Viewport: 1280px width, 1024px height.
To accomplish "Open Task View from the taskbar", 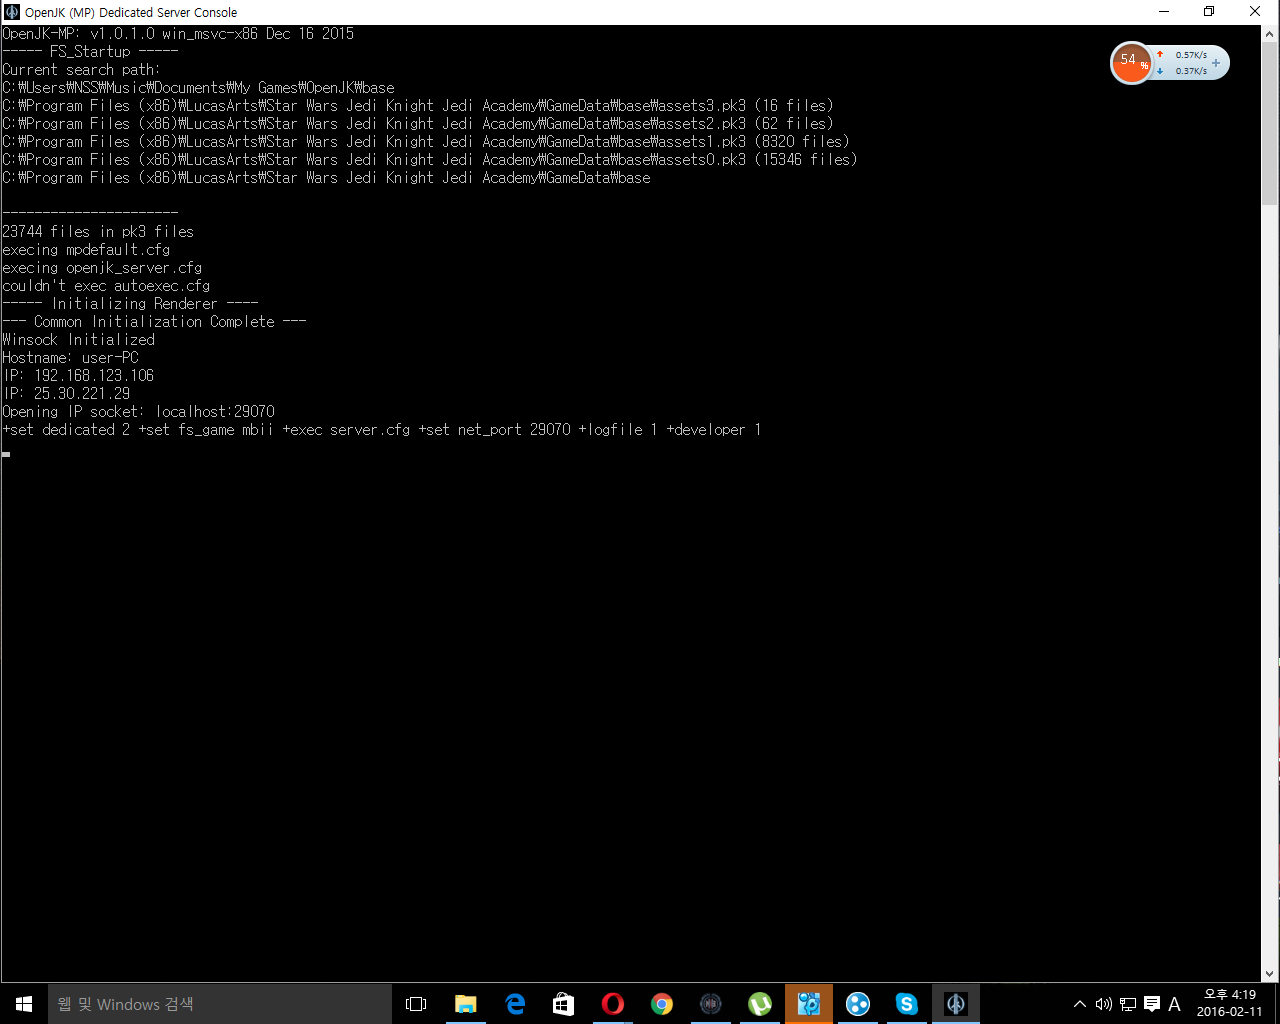I will pos(416,1004).
